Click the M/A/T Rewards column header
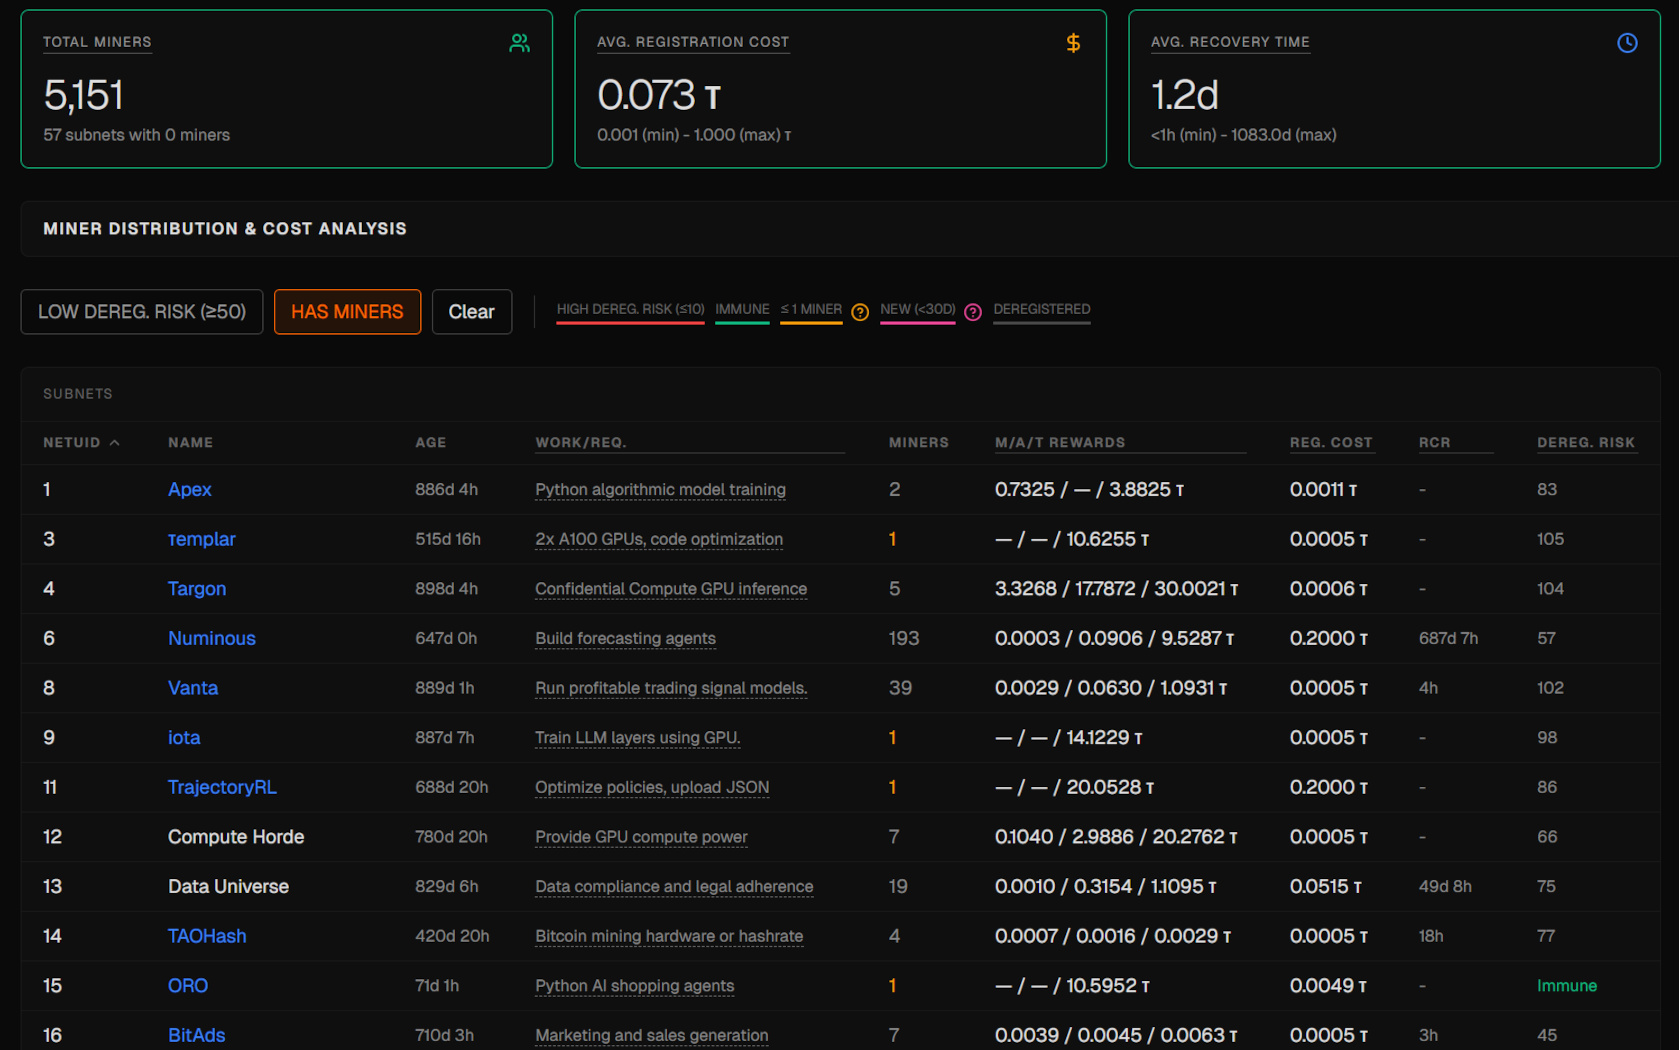Image resolution: width=1680 pixels, height=1050 pixels. tap(1059, 442)
